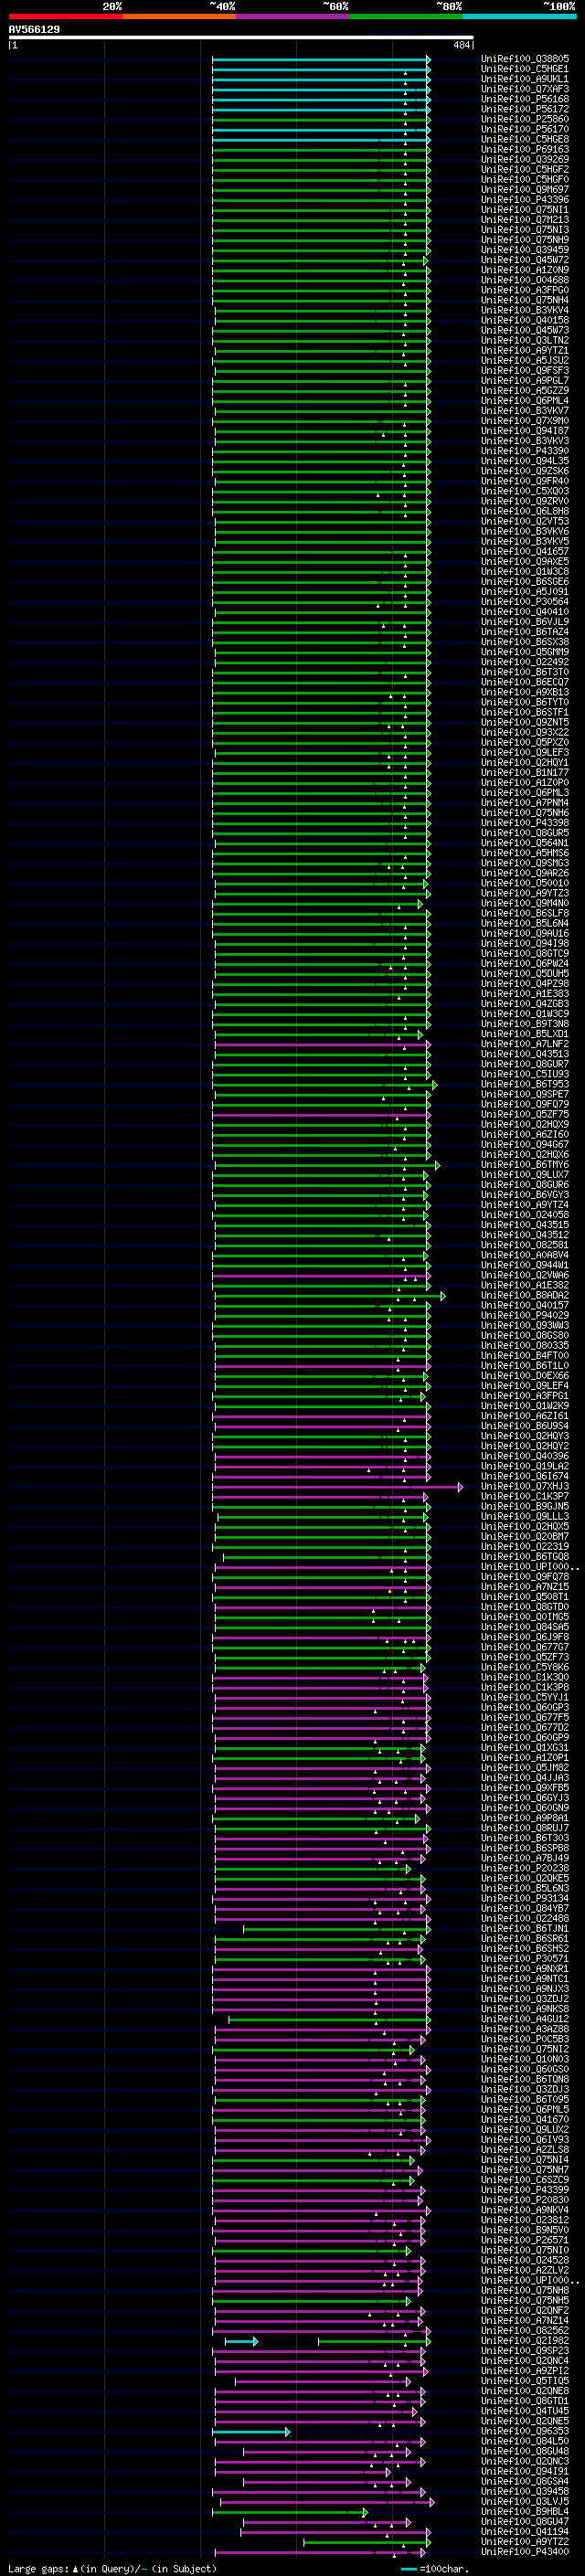Select hit UniRef100_Q1W2K9

[x=525, y=1406]
